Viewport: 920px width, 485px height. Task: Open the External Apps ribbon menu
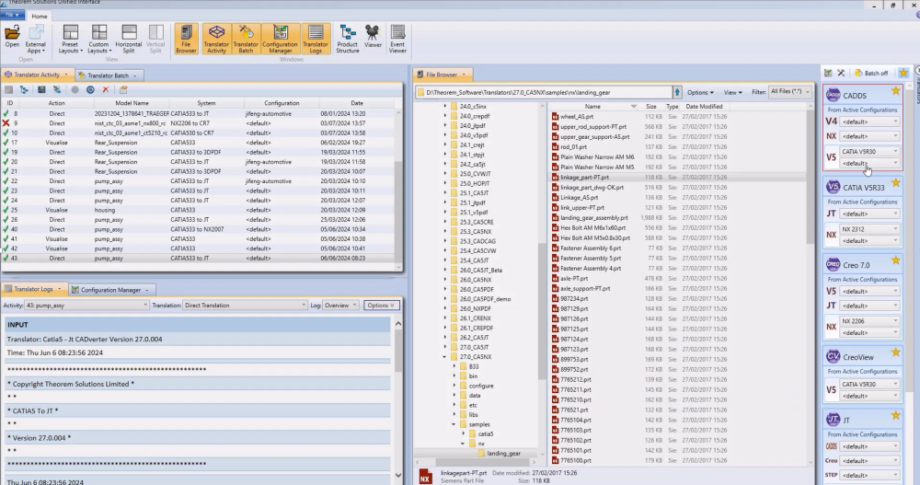coord(35,39)
